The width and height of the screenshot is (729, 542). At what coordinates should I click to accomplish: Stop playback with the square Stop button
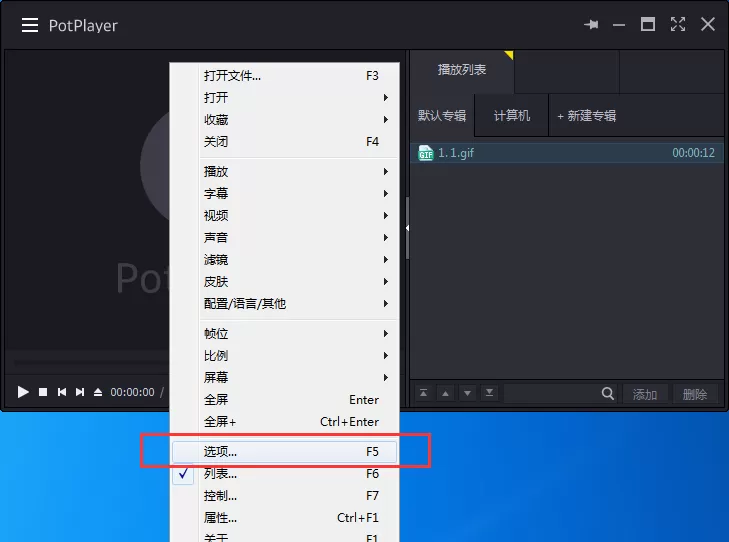(x=43, y=392)
